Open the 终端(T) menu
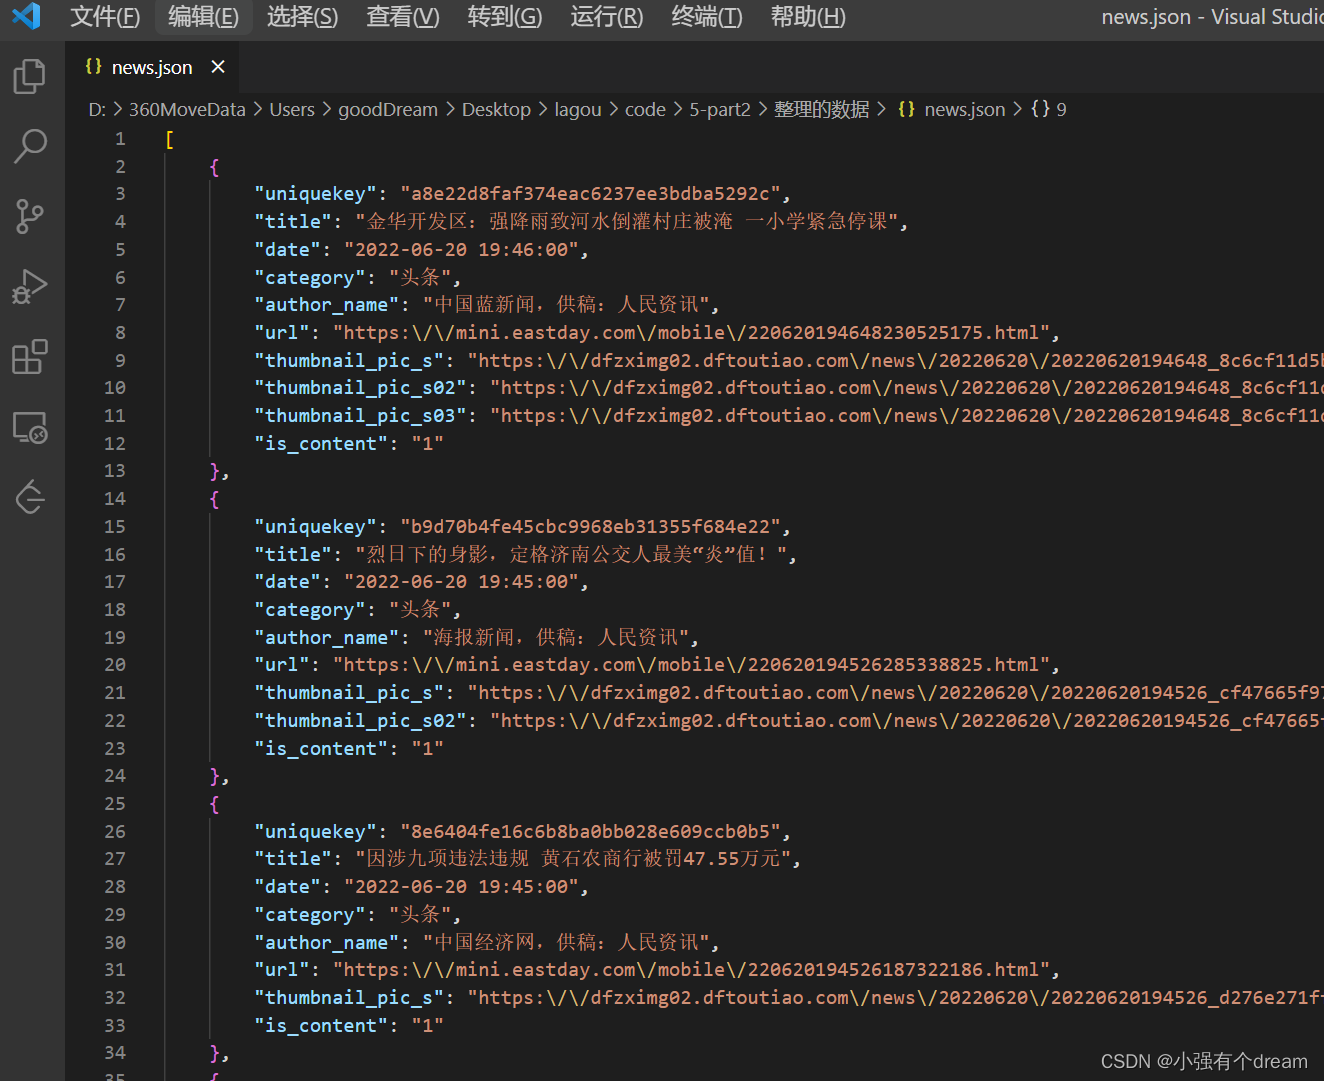Viewport: 1324px width, 1081px height. 707,17
